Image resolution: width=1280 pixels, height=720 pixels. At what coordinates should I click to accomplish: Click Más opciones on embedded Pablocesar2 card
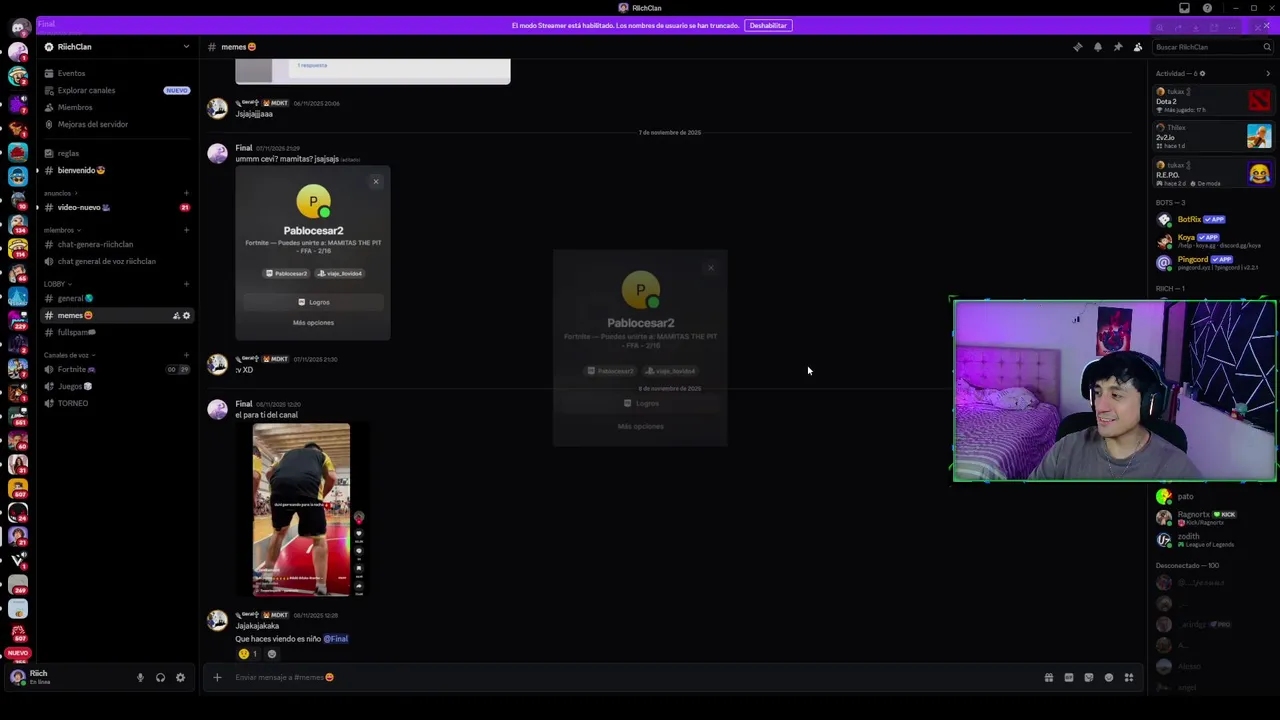313,323
